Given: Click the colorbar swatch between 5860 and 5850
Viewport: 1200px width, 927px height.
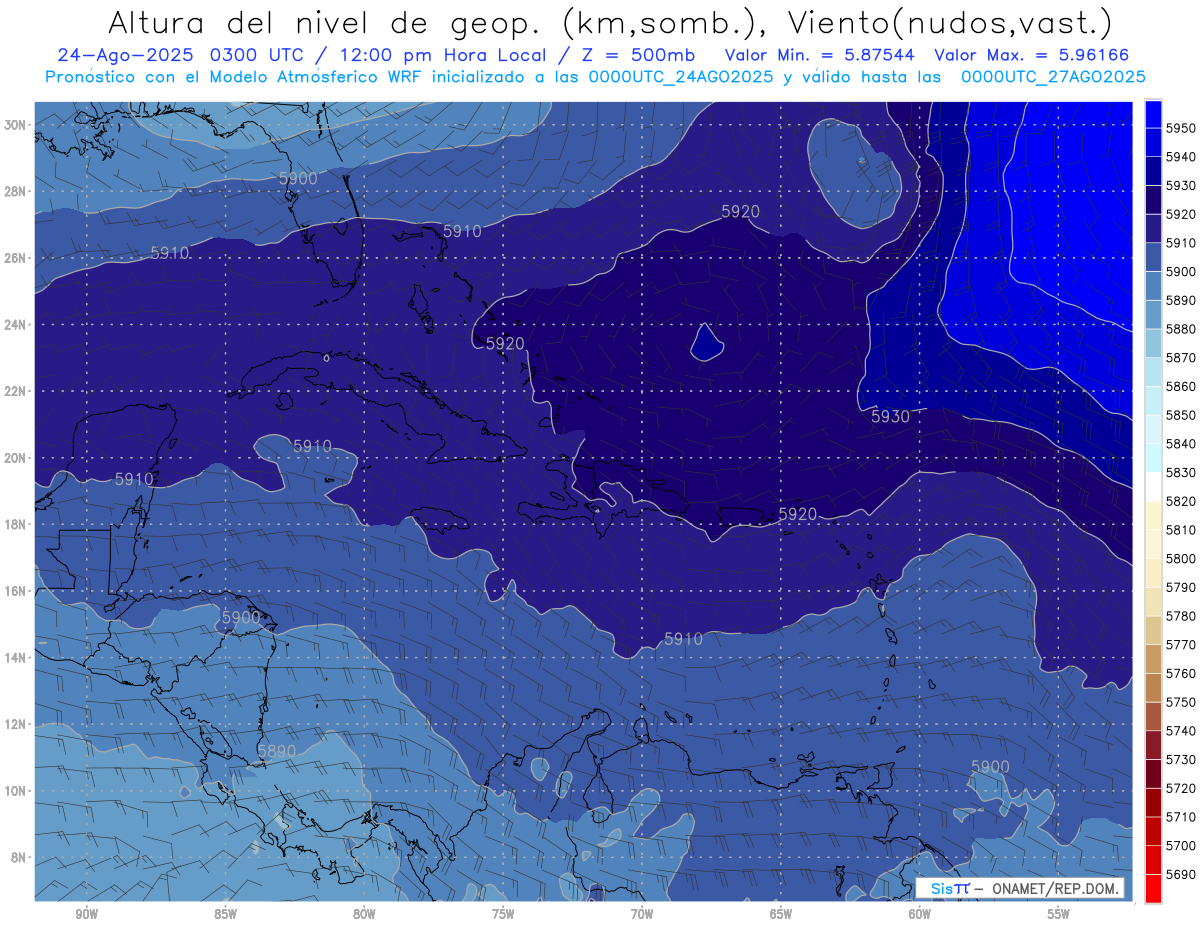Looking at the screenshot, I should [1153, 400].
